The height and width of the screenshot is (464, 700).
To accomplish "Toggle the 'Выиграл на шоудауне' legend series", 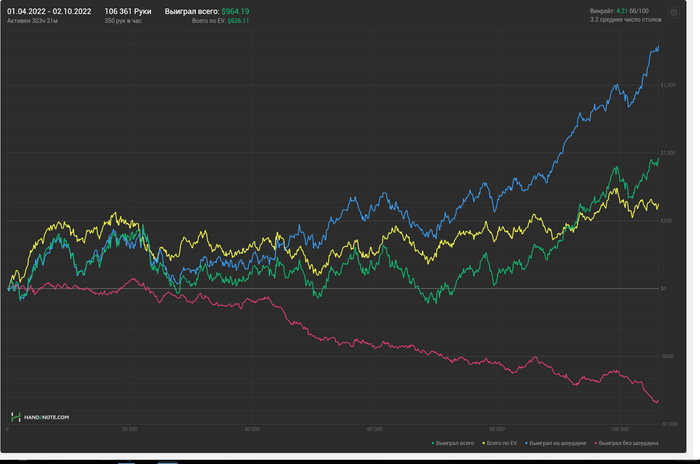I will (x=555, y=443).
